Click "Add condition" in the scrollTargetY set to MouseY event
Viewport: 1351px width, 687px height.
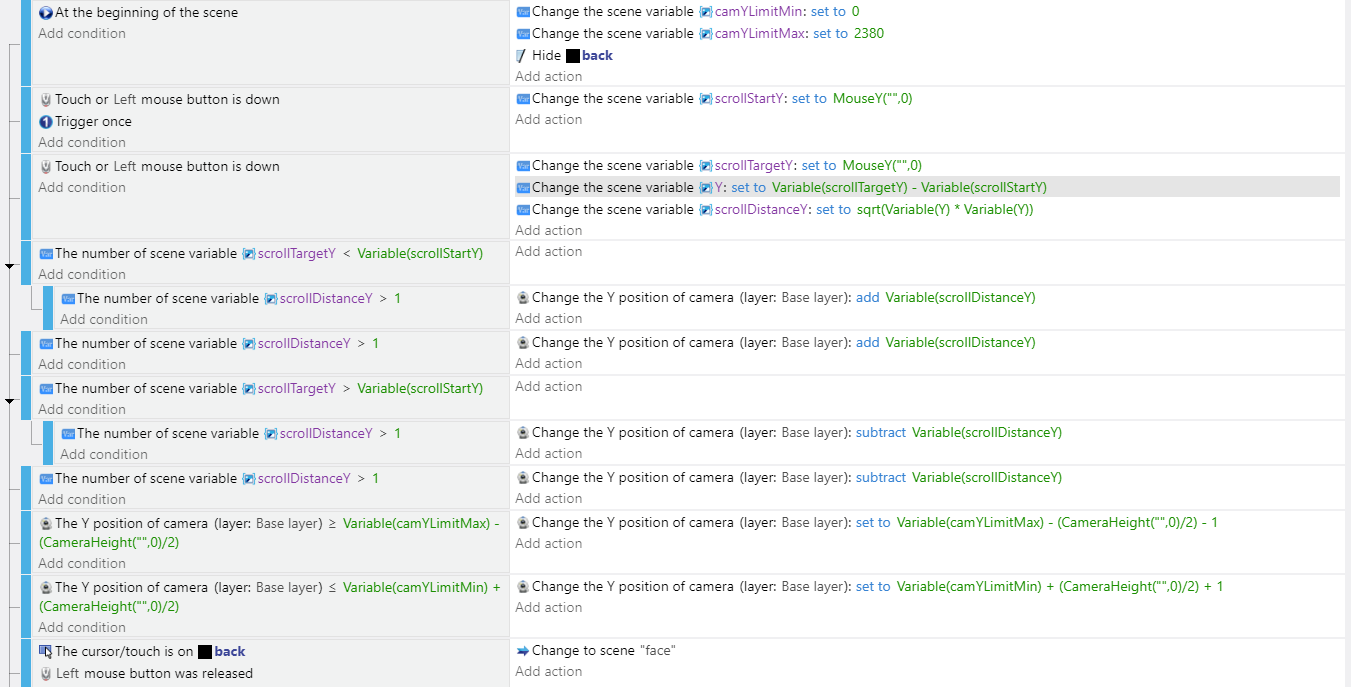pyautogui.click(x=82, y=187)
